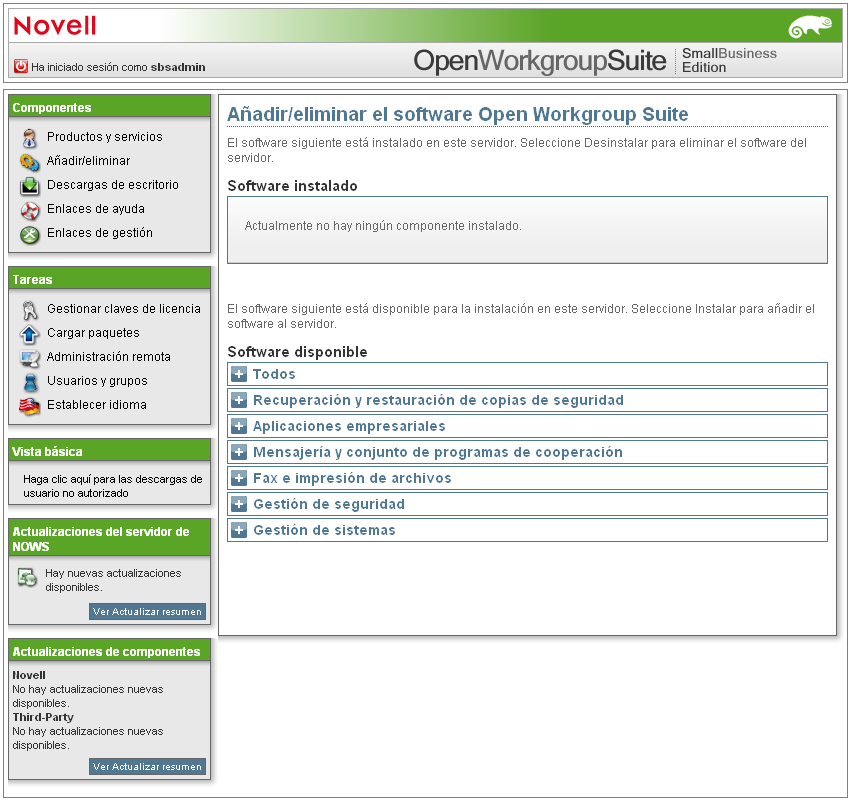Click the Fax e impresión de archivos title
Image resolution: width=852 pixels, height=802 pixels.
352,478
